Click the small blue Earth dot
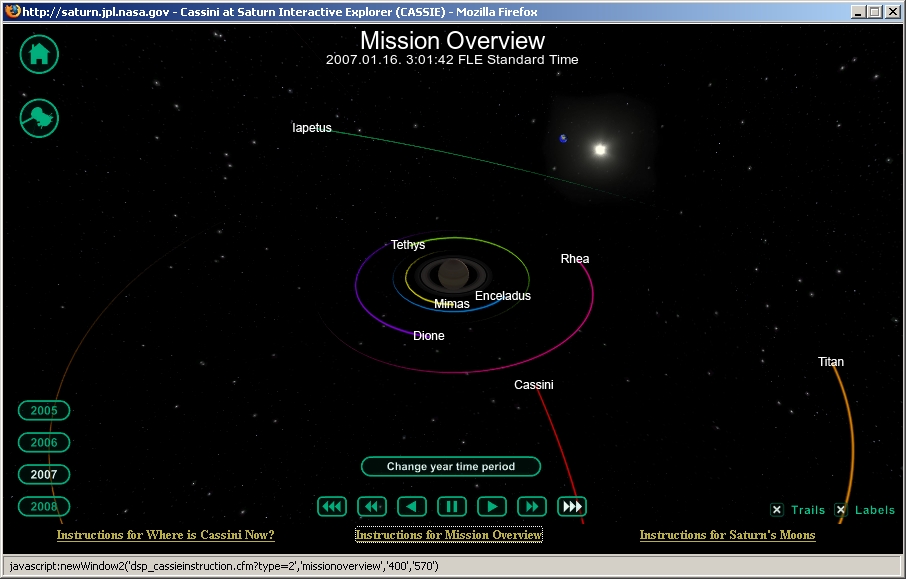This screenshot has width=906, height=579. pos(563,139)
